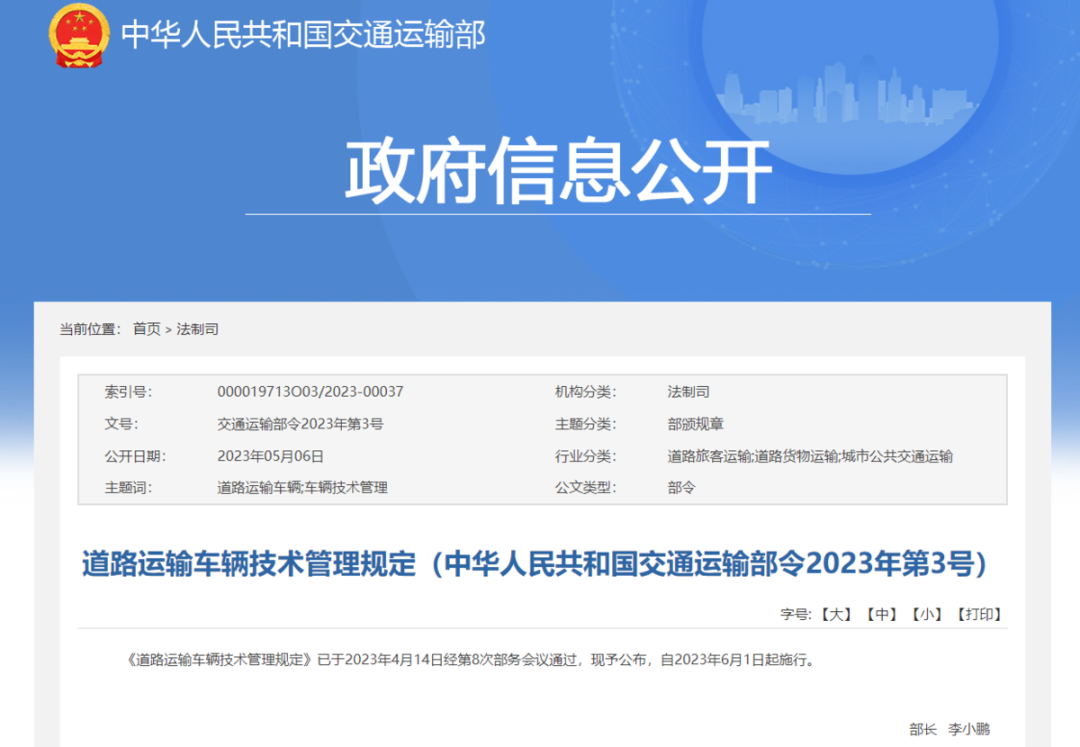Click the 政府信息公开 banner heading
Viewport: 1080px width, 747px height.
pyautogui.click(x=558, y=171)
